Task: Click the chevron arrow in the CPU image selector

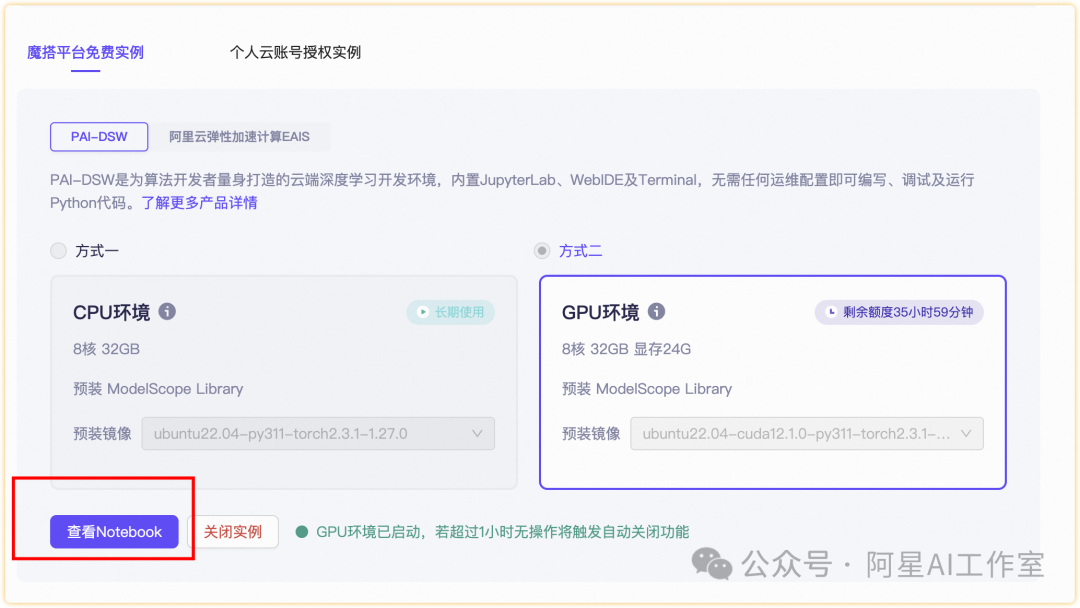Action: [x=477, y=434]
